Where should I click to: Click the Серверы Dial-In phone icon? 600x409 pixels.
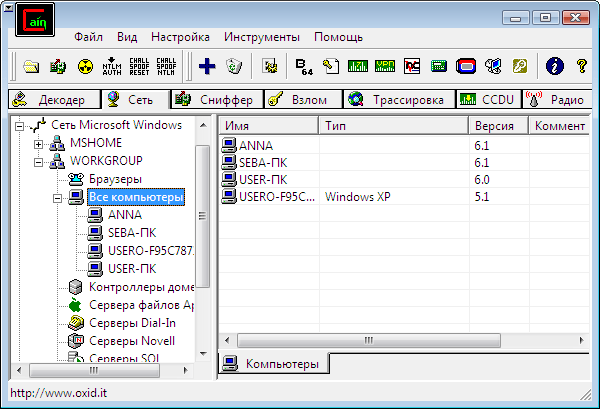(76, 323)
